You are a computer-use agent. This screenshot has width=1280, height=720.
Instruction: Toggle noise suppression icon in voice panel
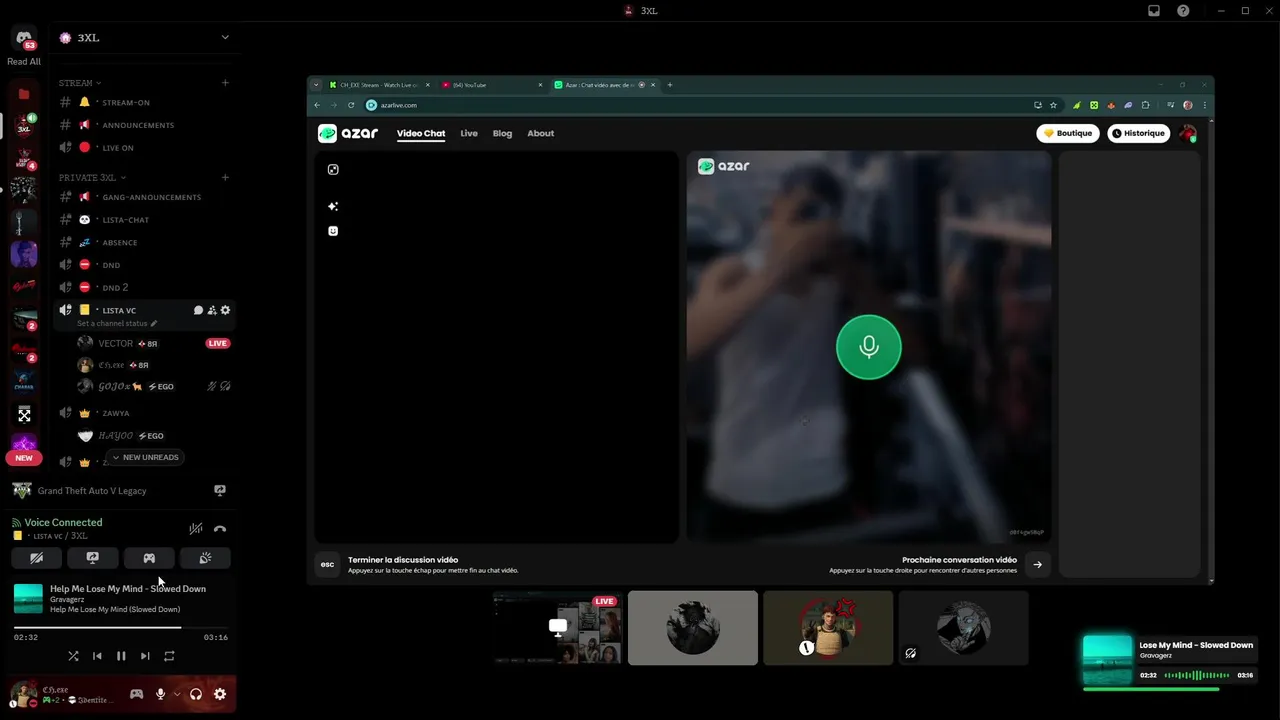pos(196,529)
